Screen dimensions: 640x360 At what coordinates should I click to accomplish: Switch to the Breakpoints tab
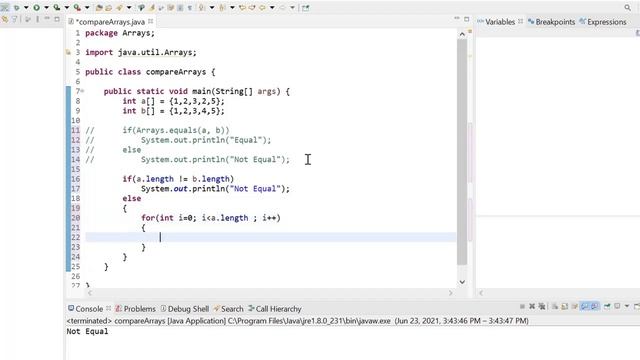551,22
